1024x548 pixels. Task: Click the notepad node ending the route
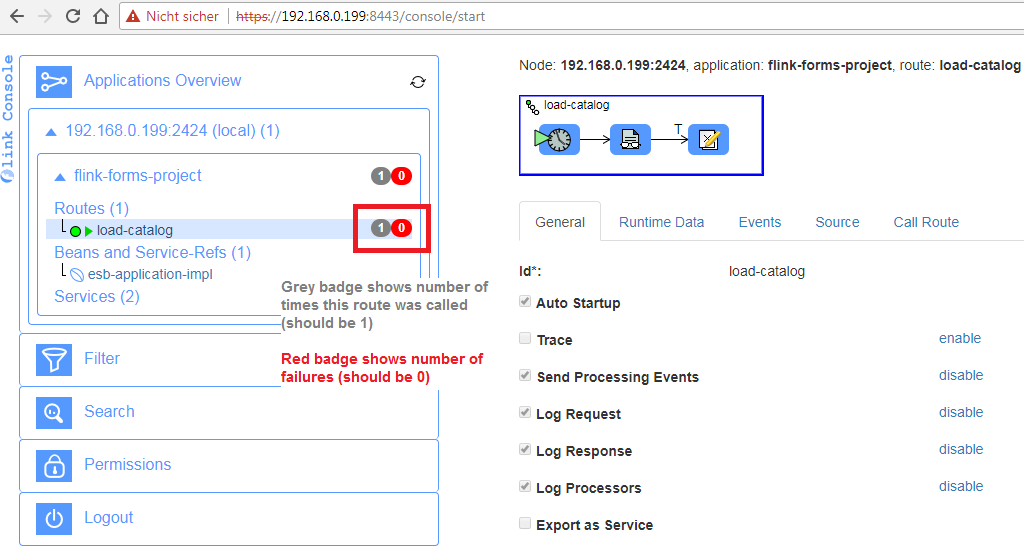708,139
